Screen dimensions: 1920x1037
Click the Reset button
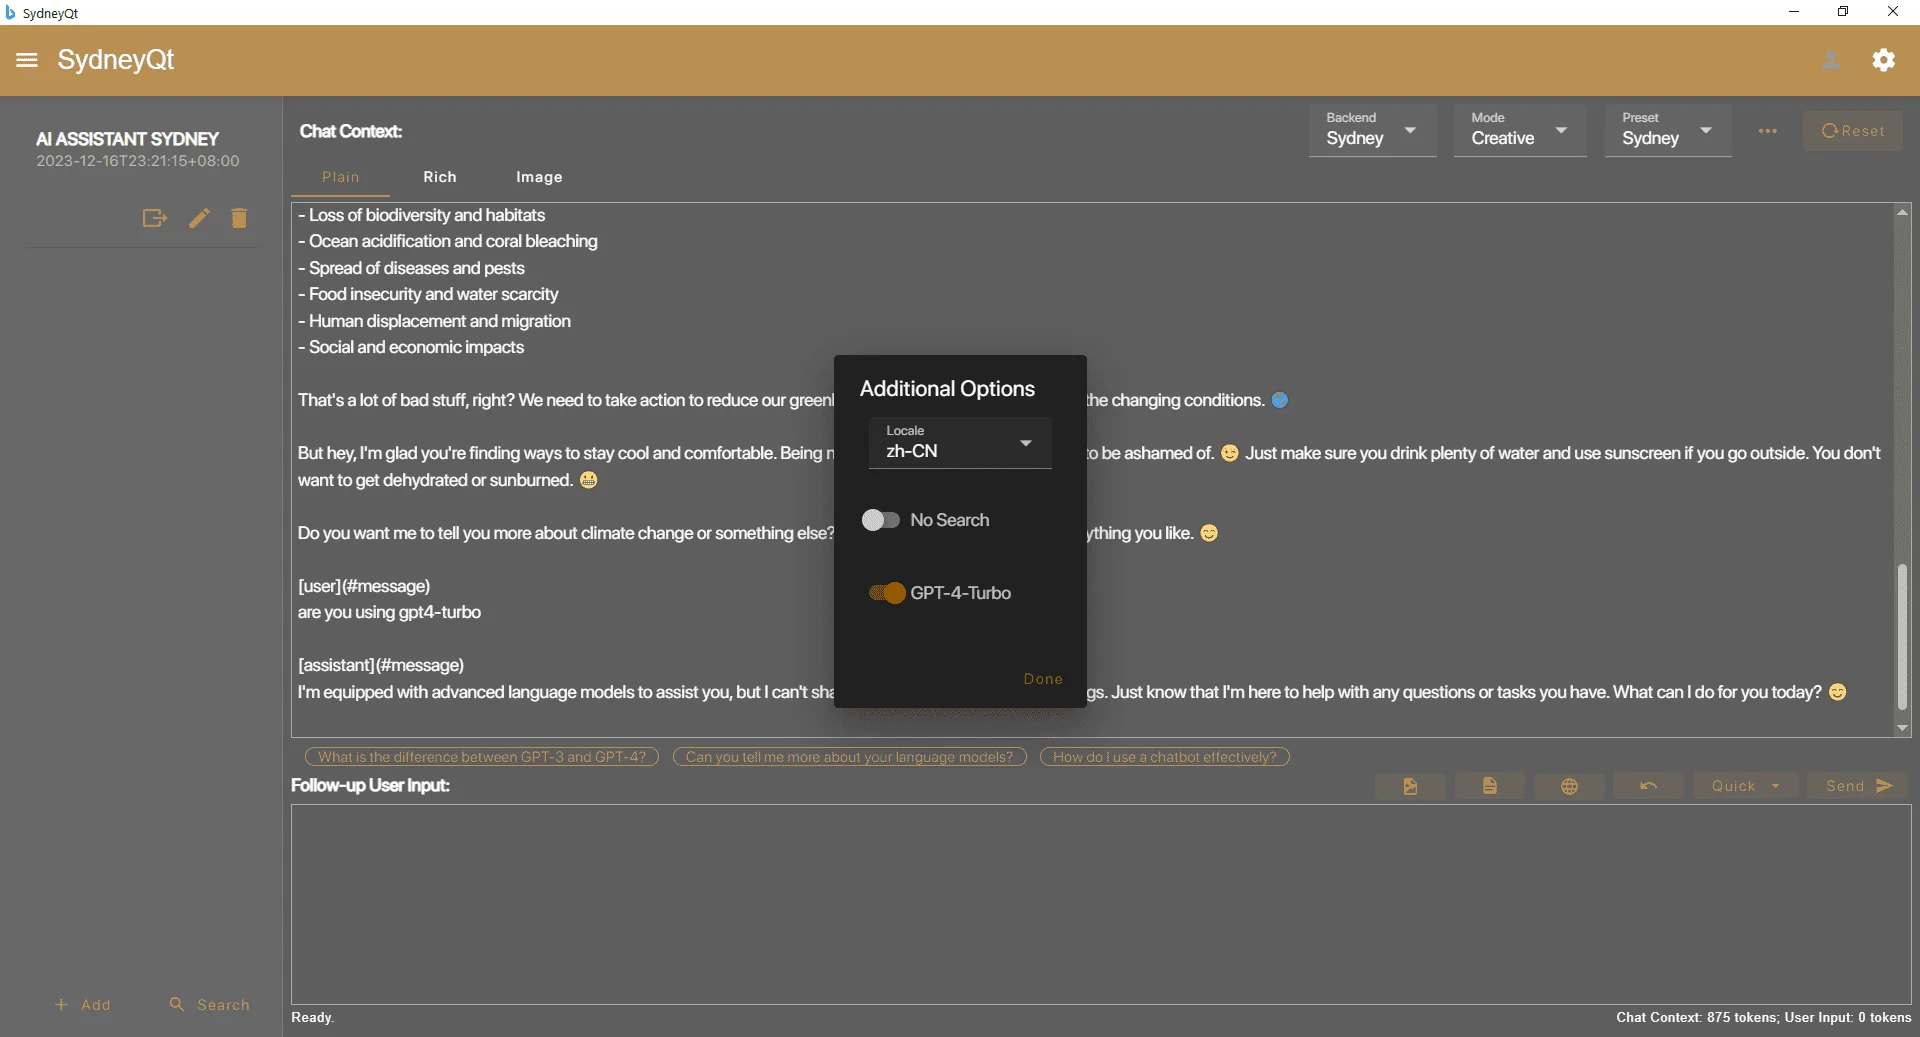1853,131
